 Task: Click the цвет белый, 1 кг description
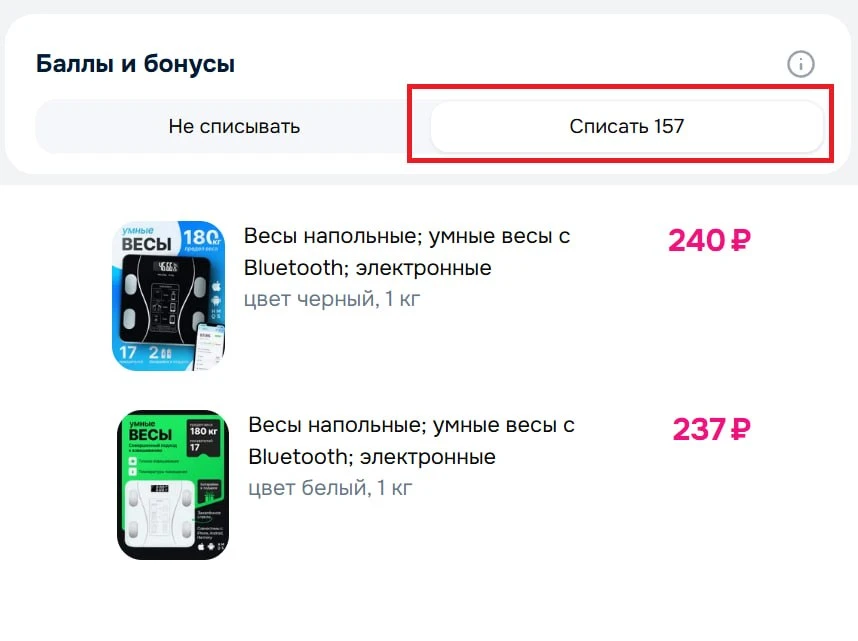(330, 488)
